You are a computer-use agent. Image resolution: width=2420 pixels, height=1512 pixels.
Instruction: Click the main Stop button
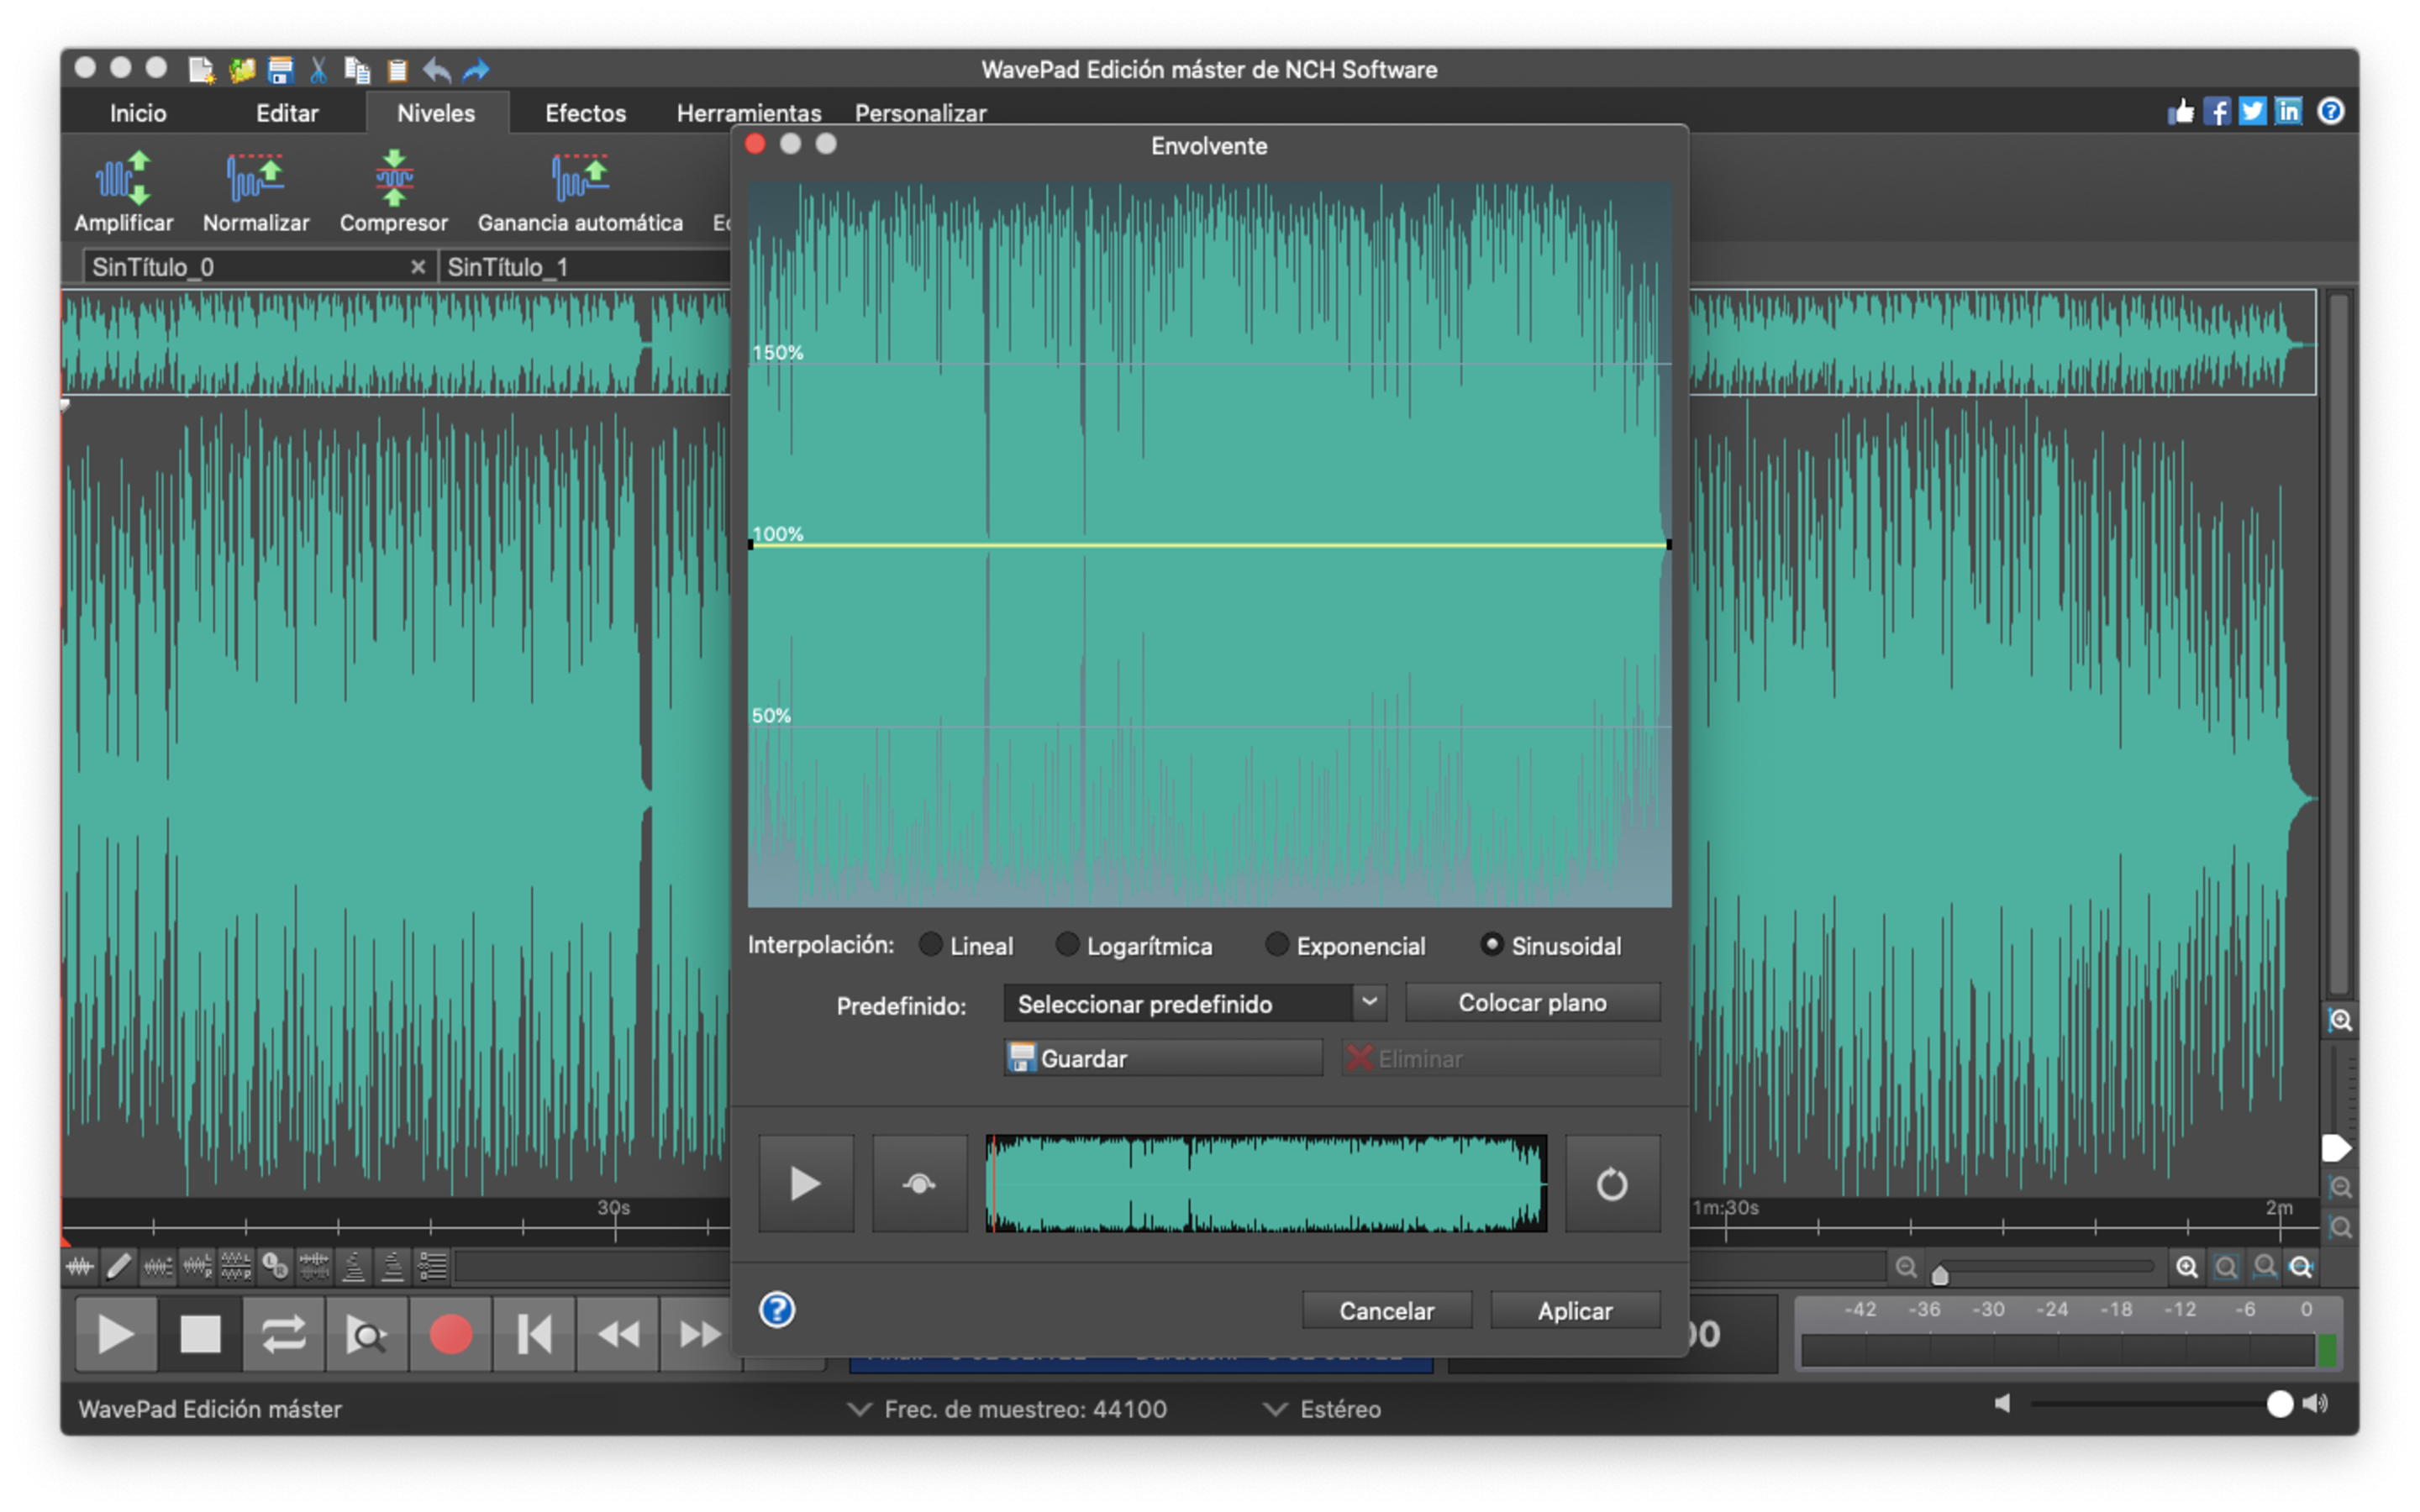pyautogui.click(x=200, y=1334)
